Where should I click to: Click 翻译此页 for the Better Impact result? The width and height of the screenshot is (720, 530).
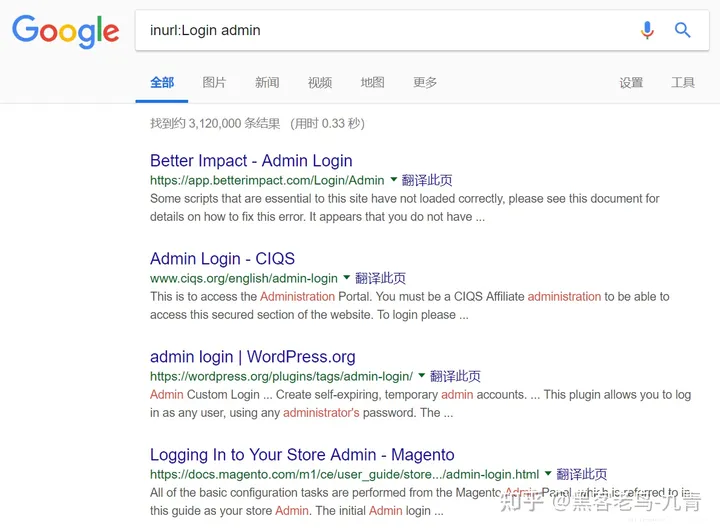(x=427, y=180)
